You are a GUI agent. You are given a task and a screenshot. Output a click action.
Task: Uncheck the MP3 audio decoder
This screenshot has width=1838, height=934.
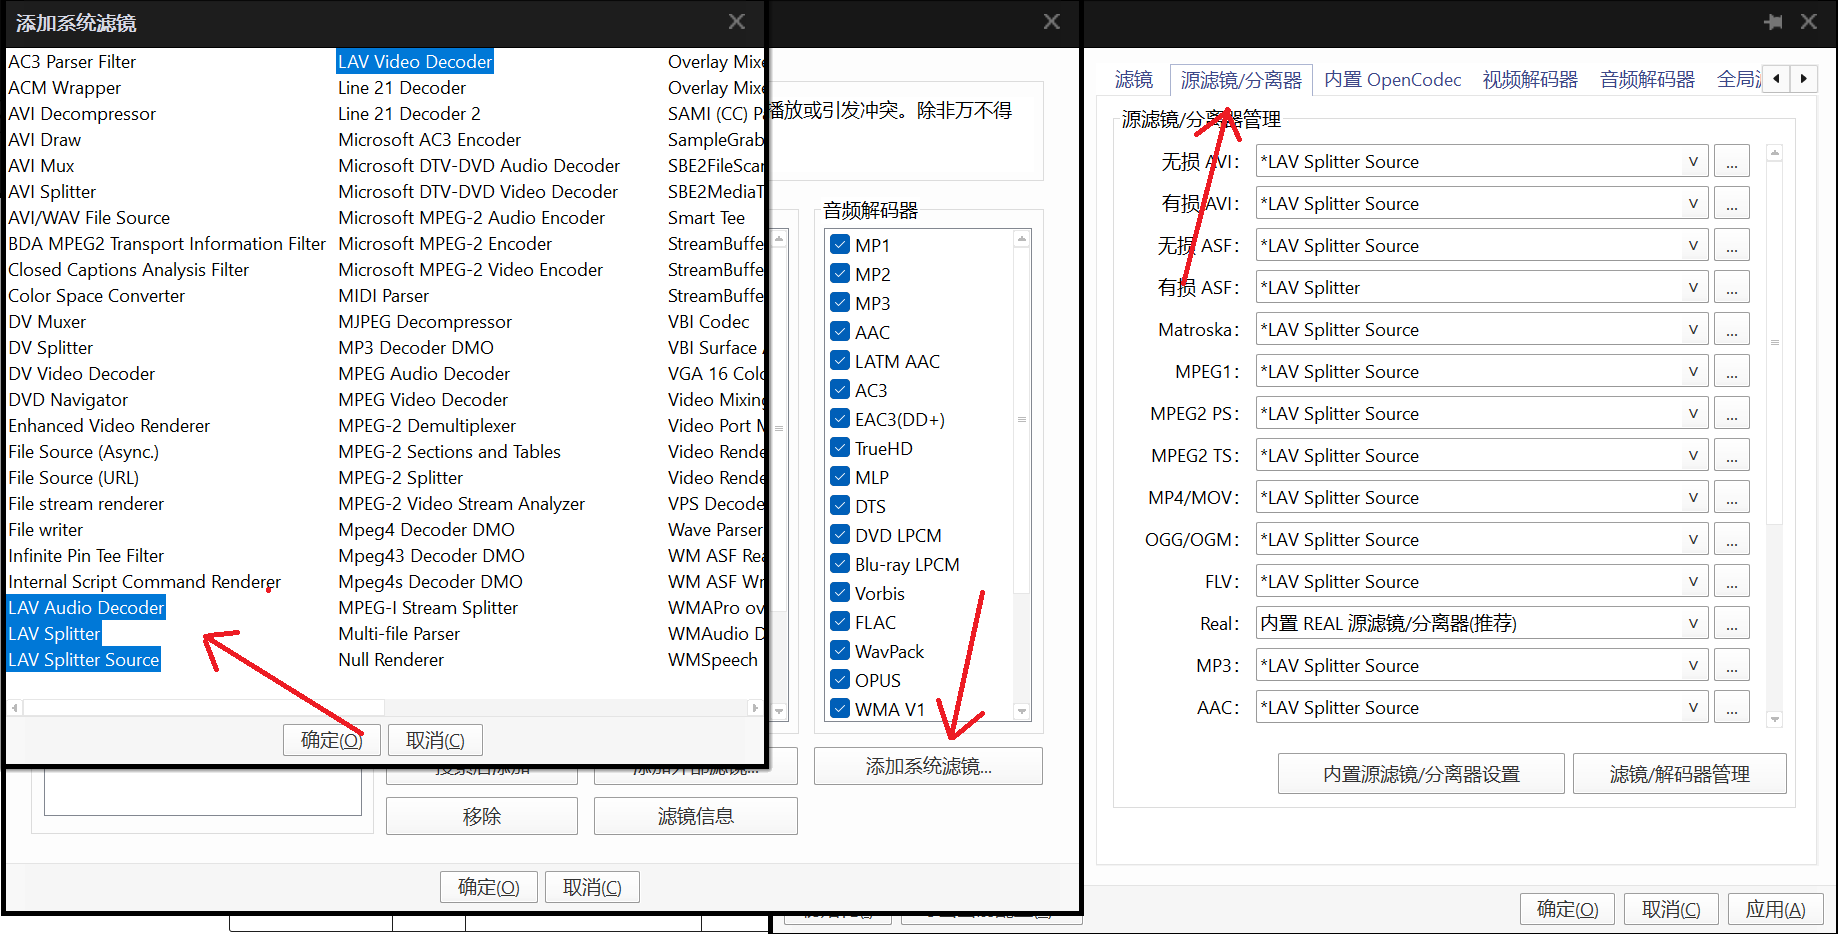[840, 303]
